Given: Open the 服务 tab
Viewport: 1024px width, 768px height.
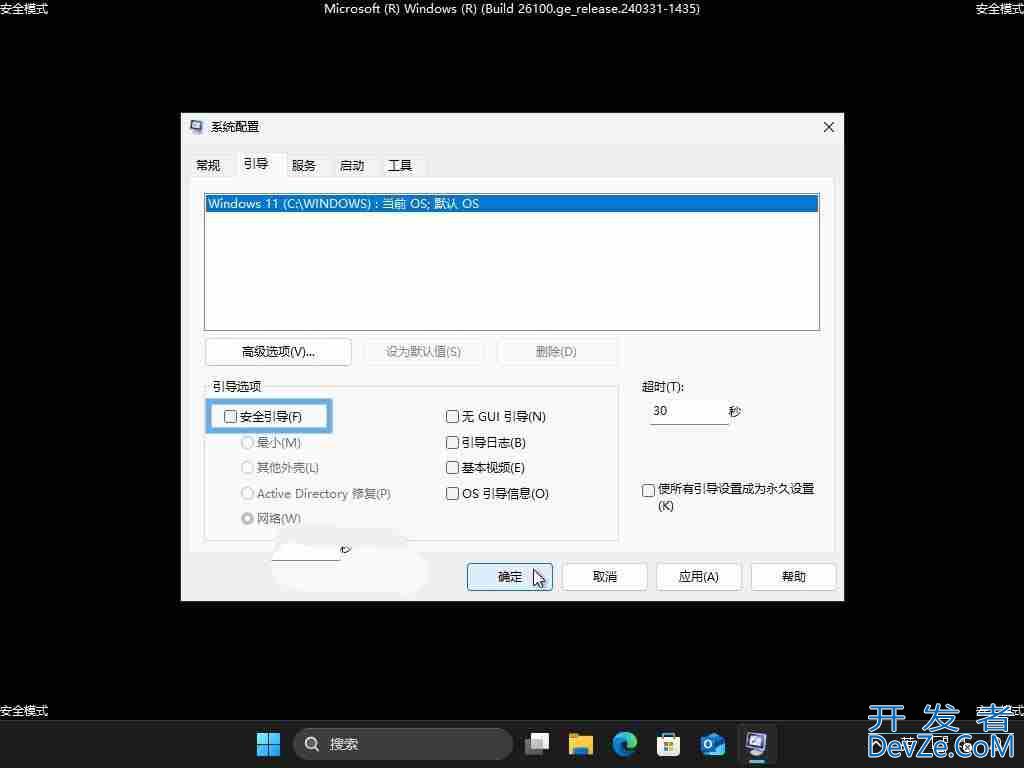Looking at the screenshot, I should click(x=304, y=166).
